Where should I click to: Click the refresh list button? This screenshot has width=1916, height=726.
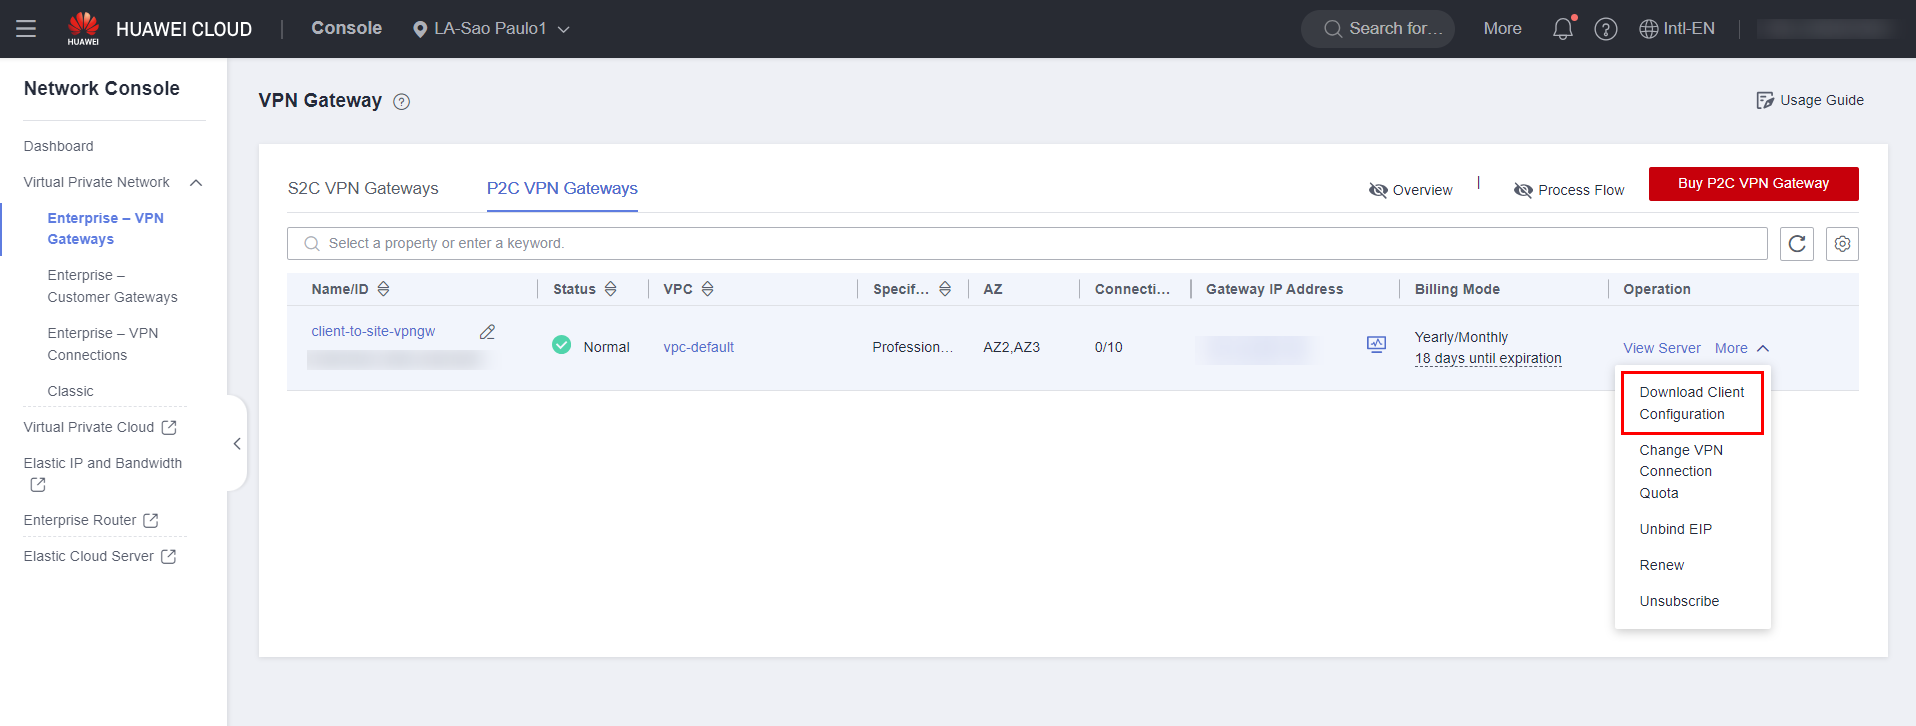(1796, 244)
